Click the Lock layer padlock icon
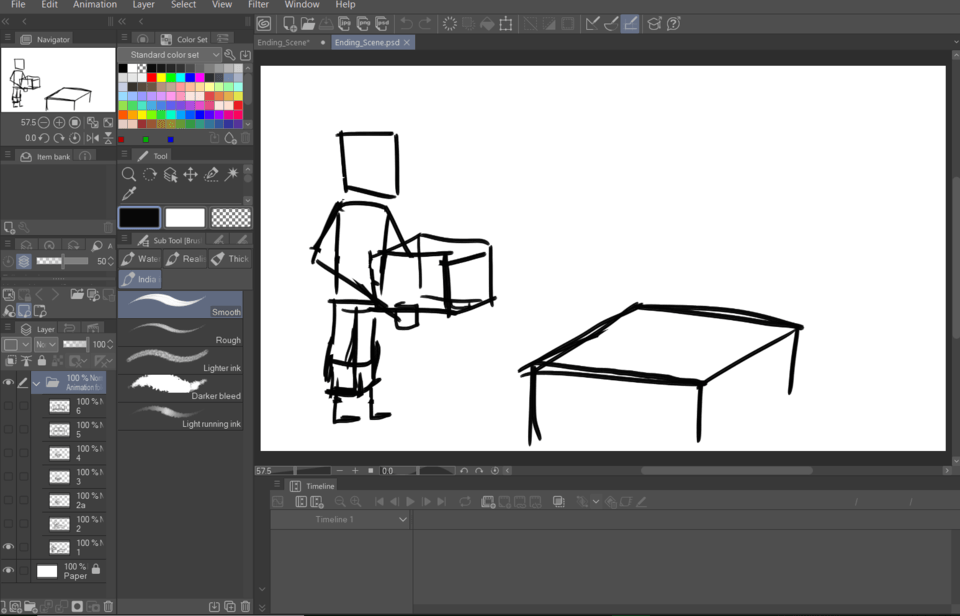Viewport: 960px width, 616px height. pos(41,361)
